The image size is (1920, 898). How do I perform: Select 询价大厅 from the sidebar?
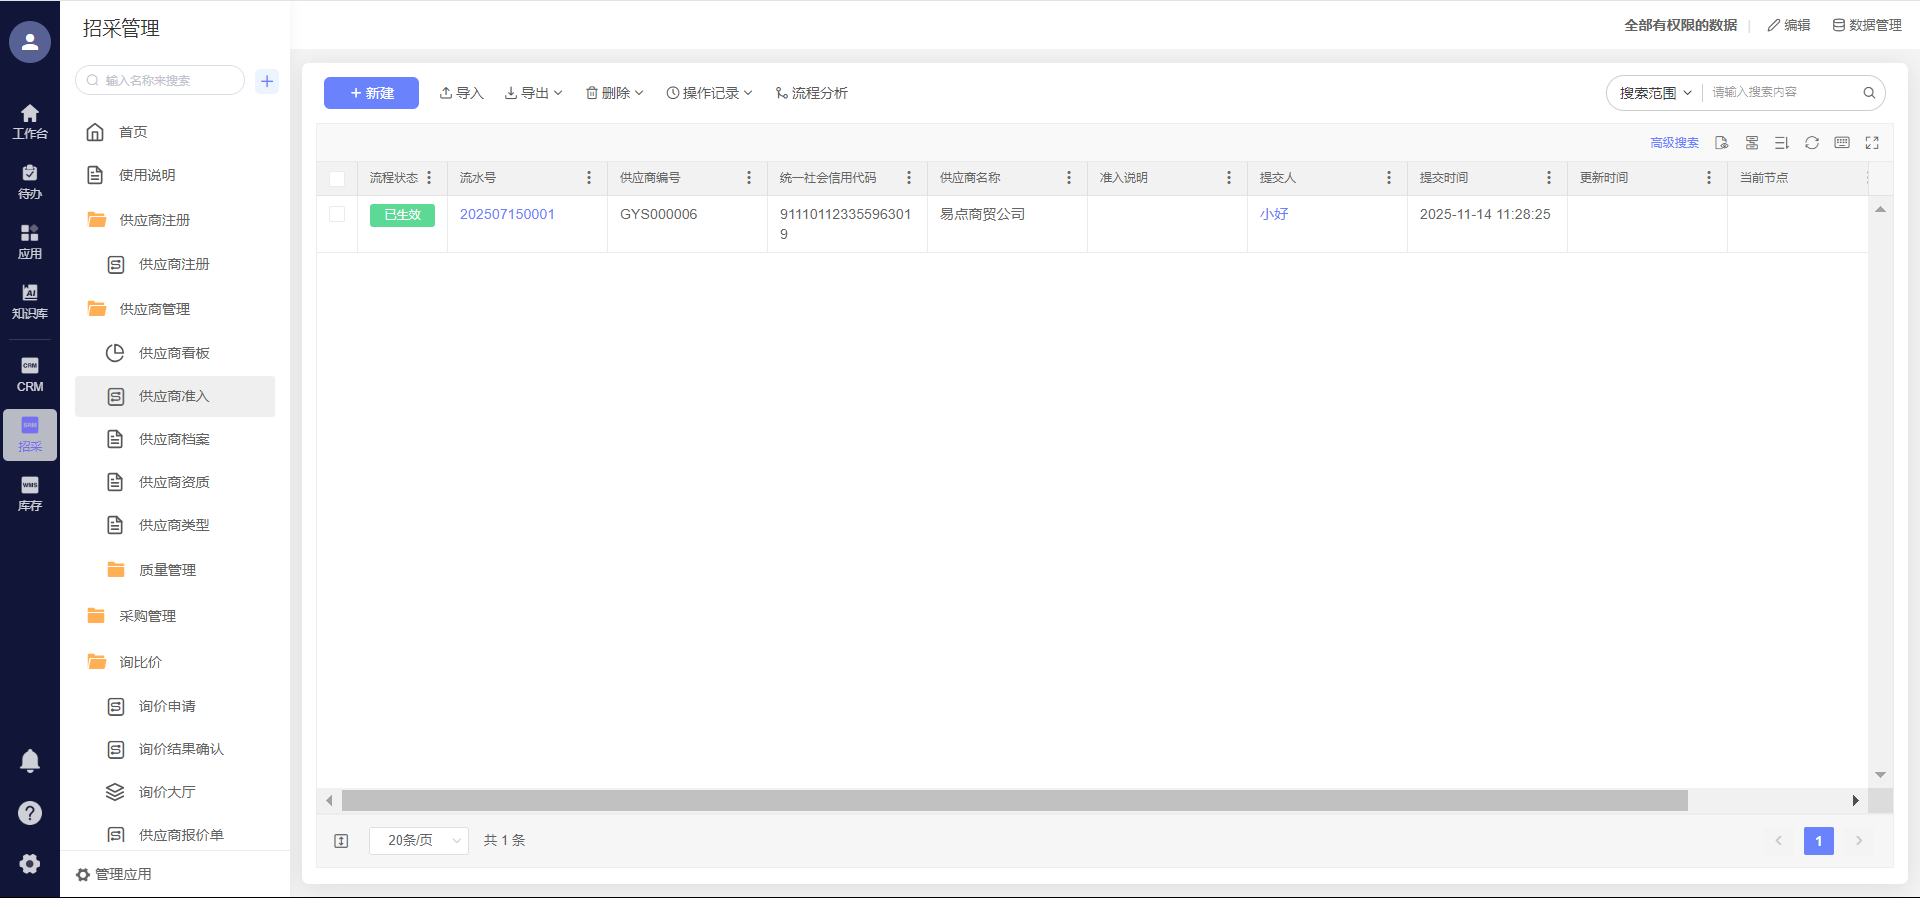pyautogui.click(x=167, y=792)
